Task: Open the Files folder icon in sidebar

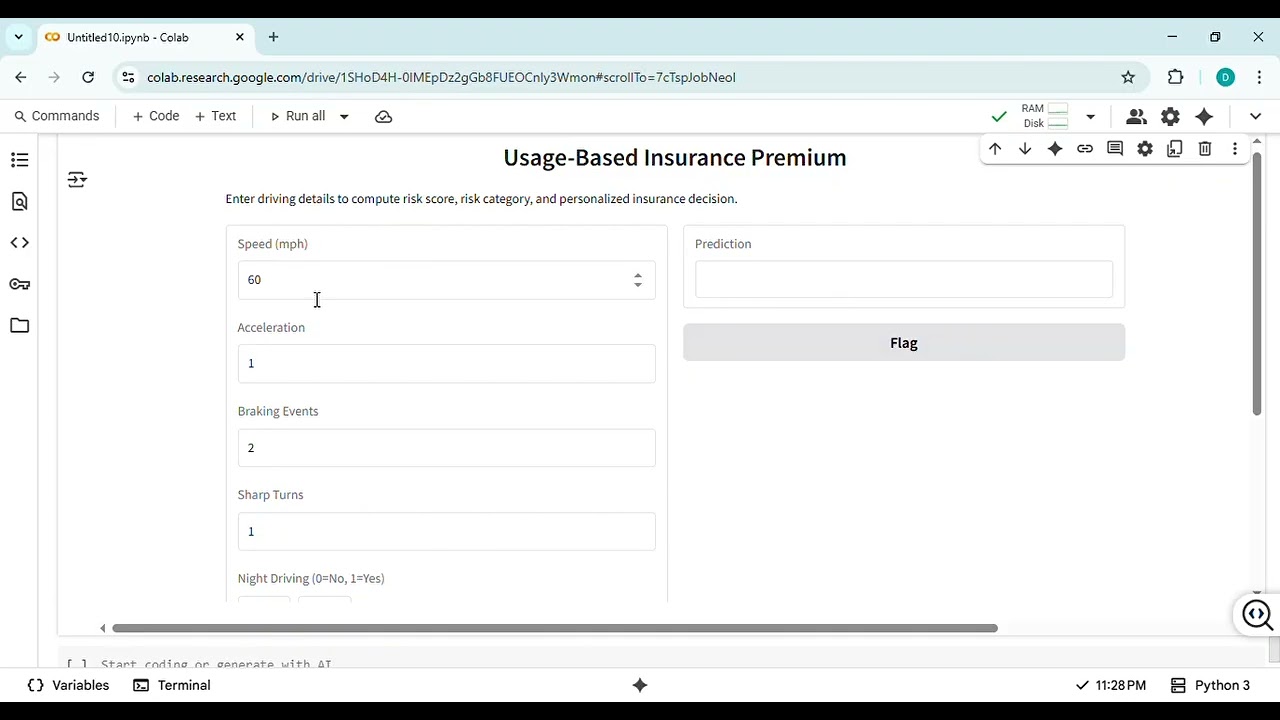Action: coord(19,325)
